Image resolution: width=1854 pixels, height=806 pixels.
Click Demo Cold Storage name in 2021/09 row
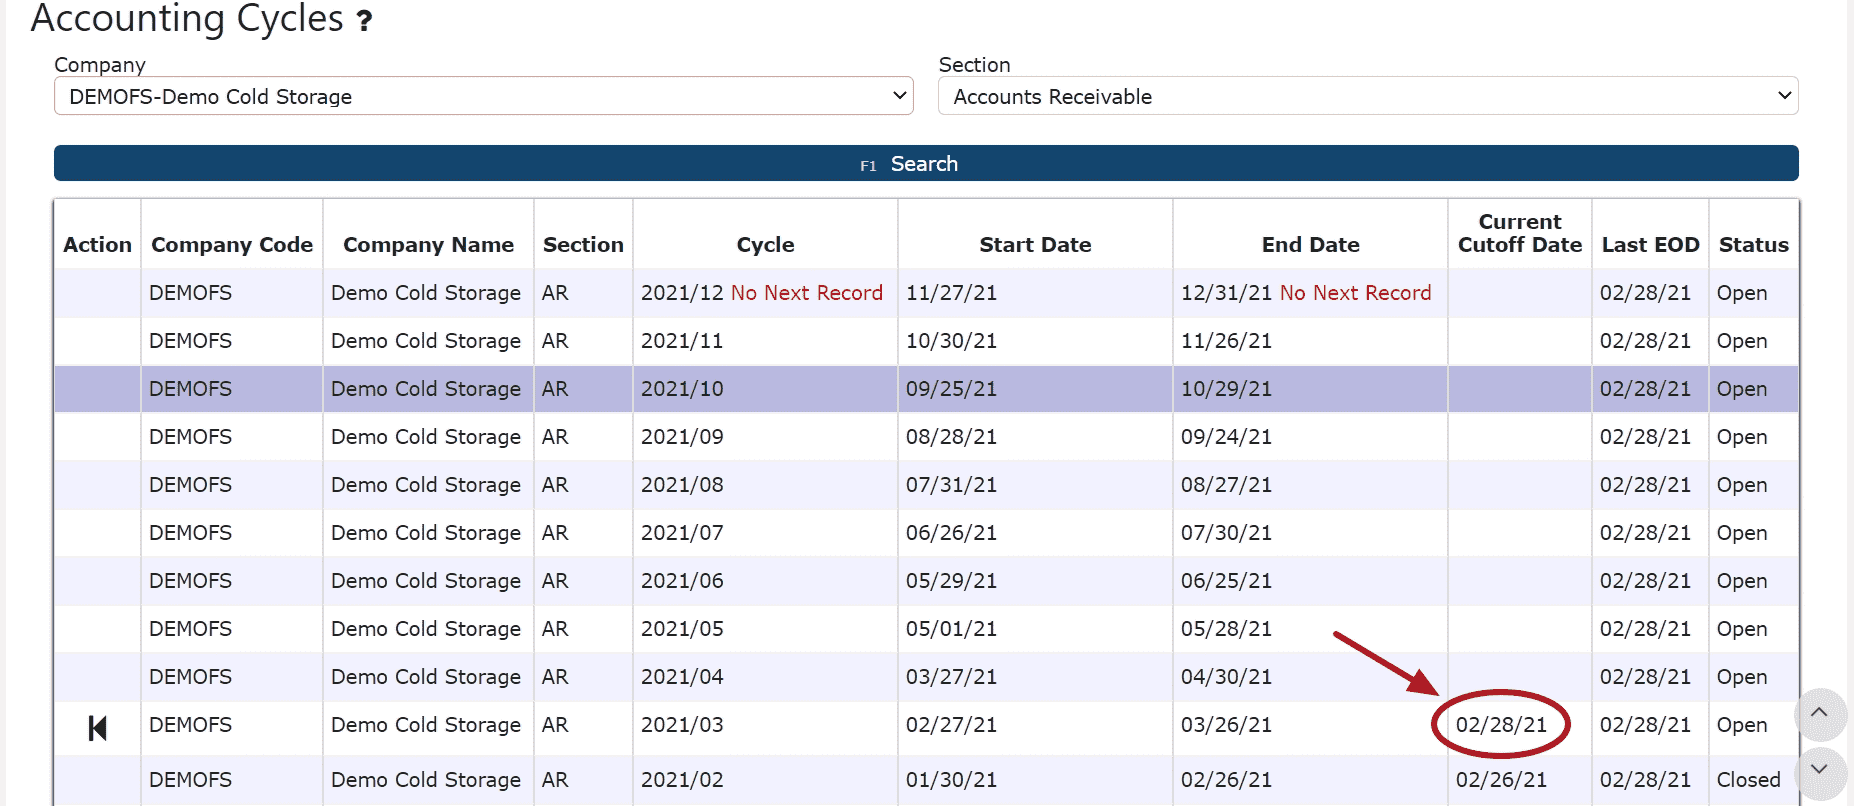(x=426, y=437)
